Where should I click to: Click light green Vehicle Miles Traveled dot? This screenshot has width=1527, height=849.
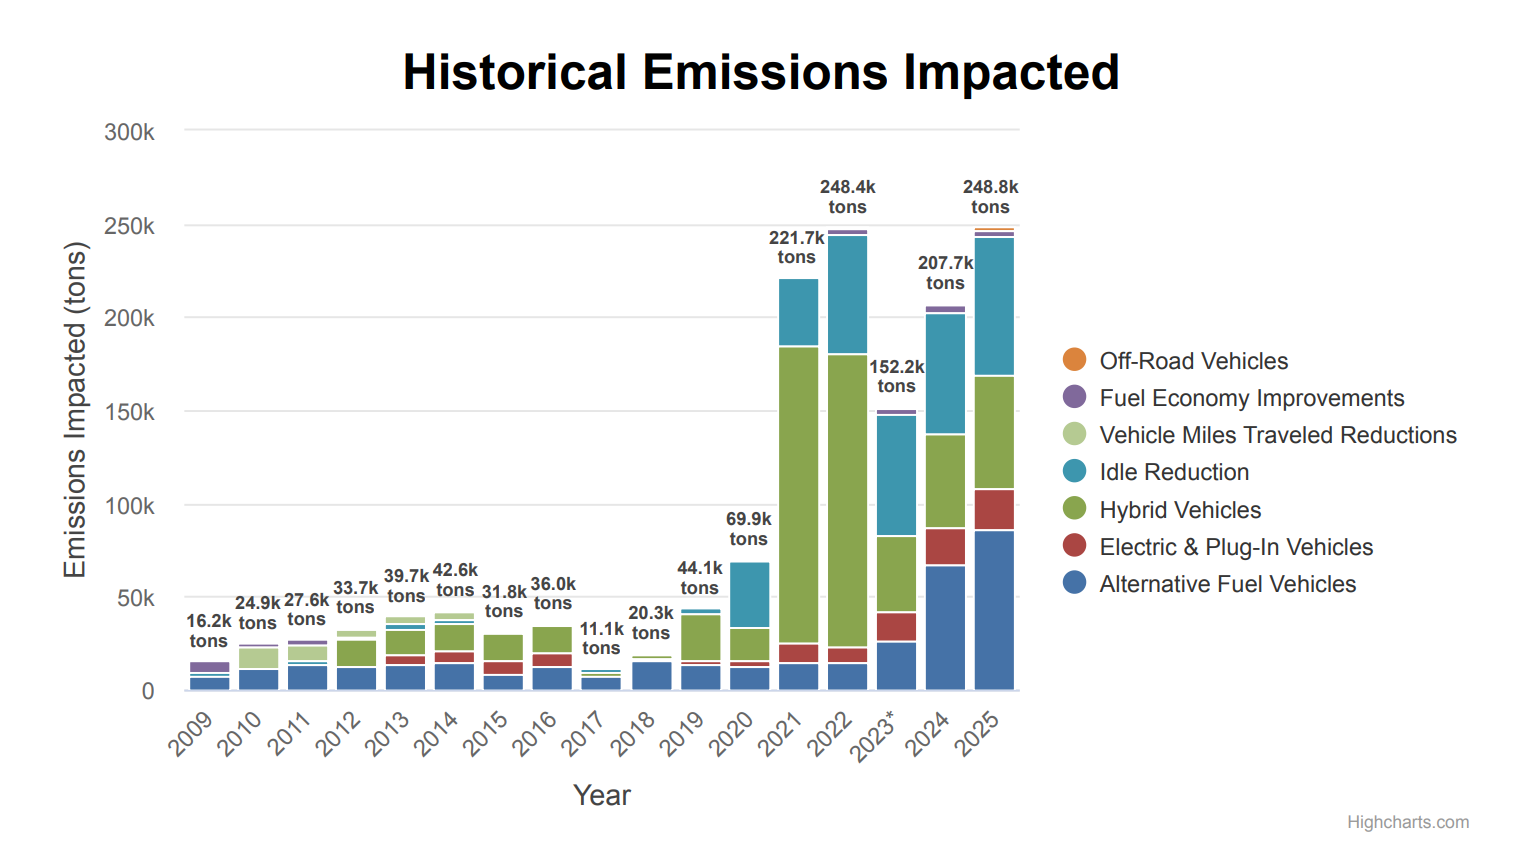tap(1074, 434)
